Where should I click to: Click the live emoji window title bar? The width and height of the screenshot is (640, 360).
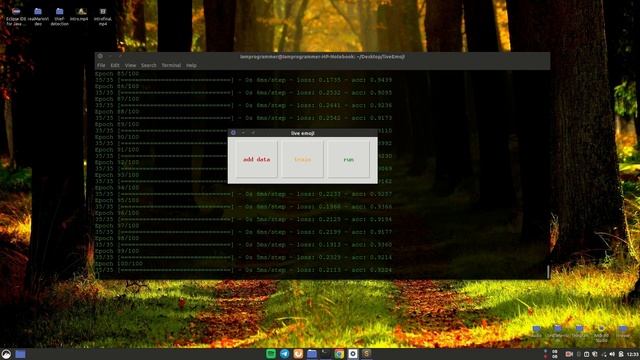pos(302,133)
